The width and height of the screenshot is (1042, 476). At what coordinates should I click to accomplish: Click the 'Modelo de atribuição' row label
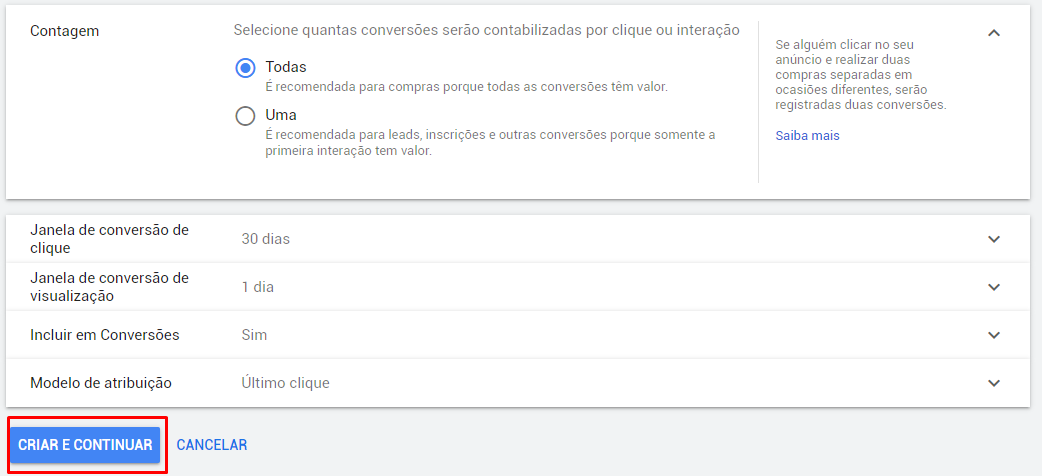point(101,383)
